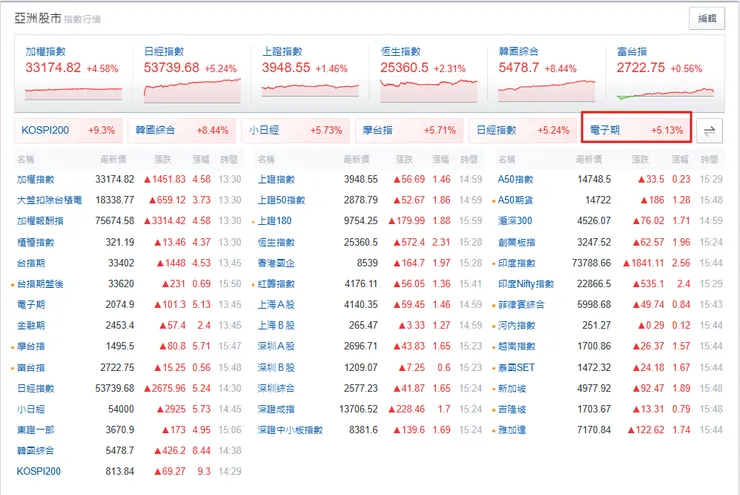Click 最新價 header in the left table
Image resolution: width=740 pixels, height=495 pixels.
113,159
